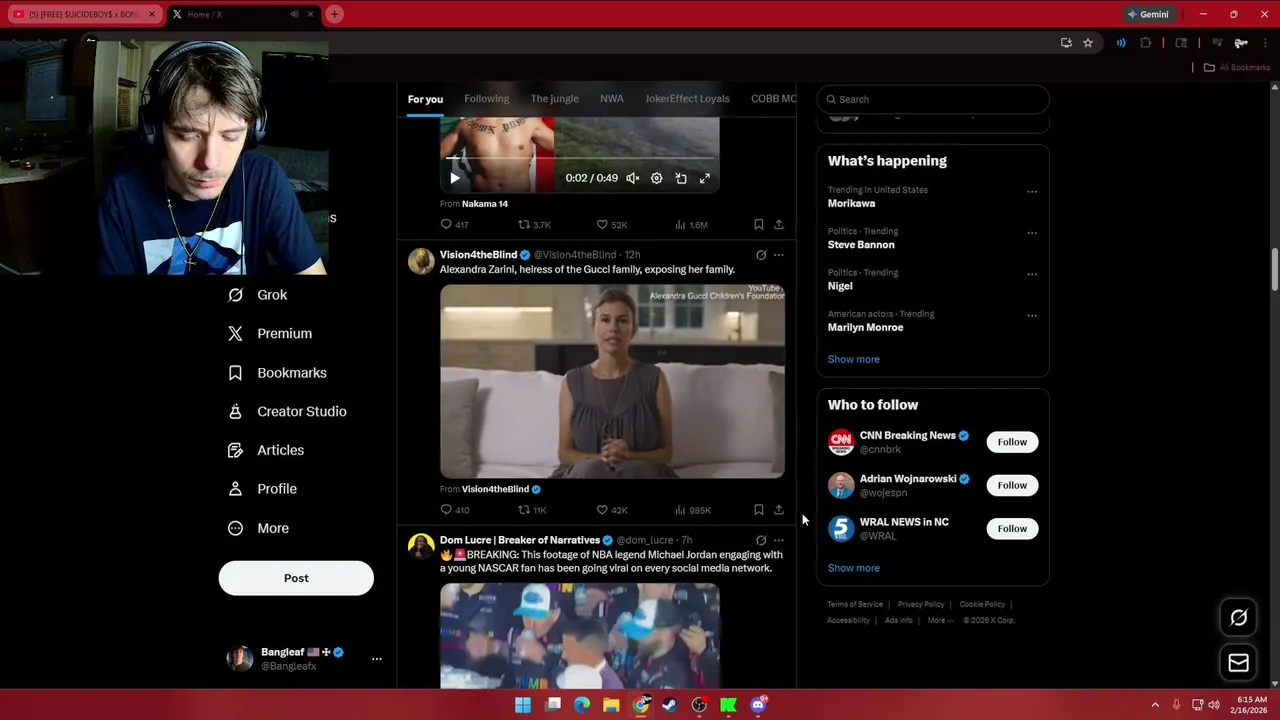1280x720 pixels.
Task: Open Grok from the left sidebar
Action: pyautogui.click(x=258, y=295)
